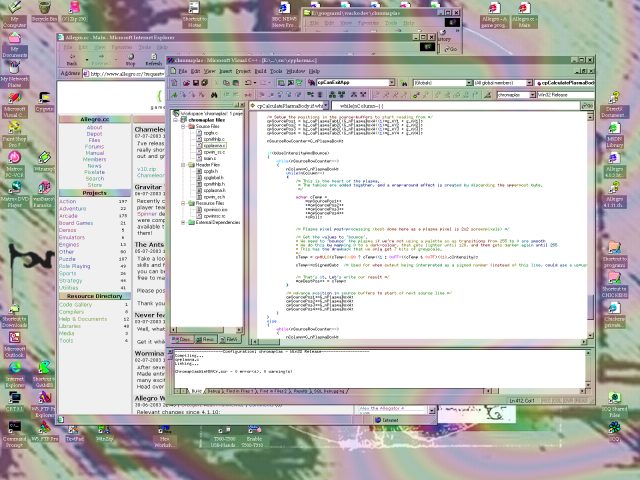Open the My Documents desktop icon
Image resolution: width=640 pixels, height=480 pixels.
tap(14, 45)
